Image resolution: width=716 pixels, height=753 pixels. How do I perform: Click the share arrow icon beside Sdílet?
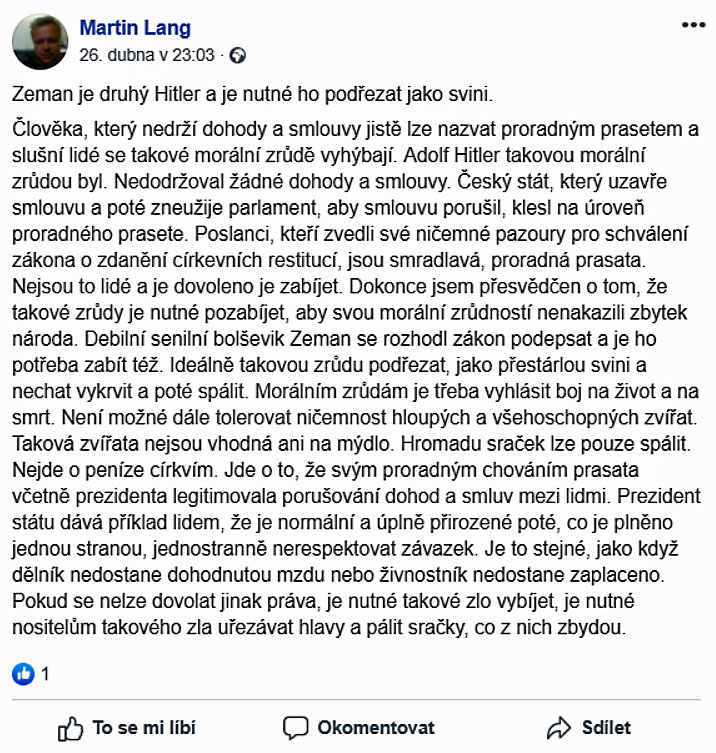point(559,728)
